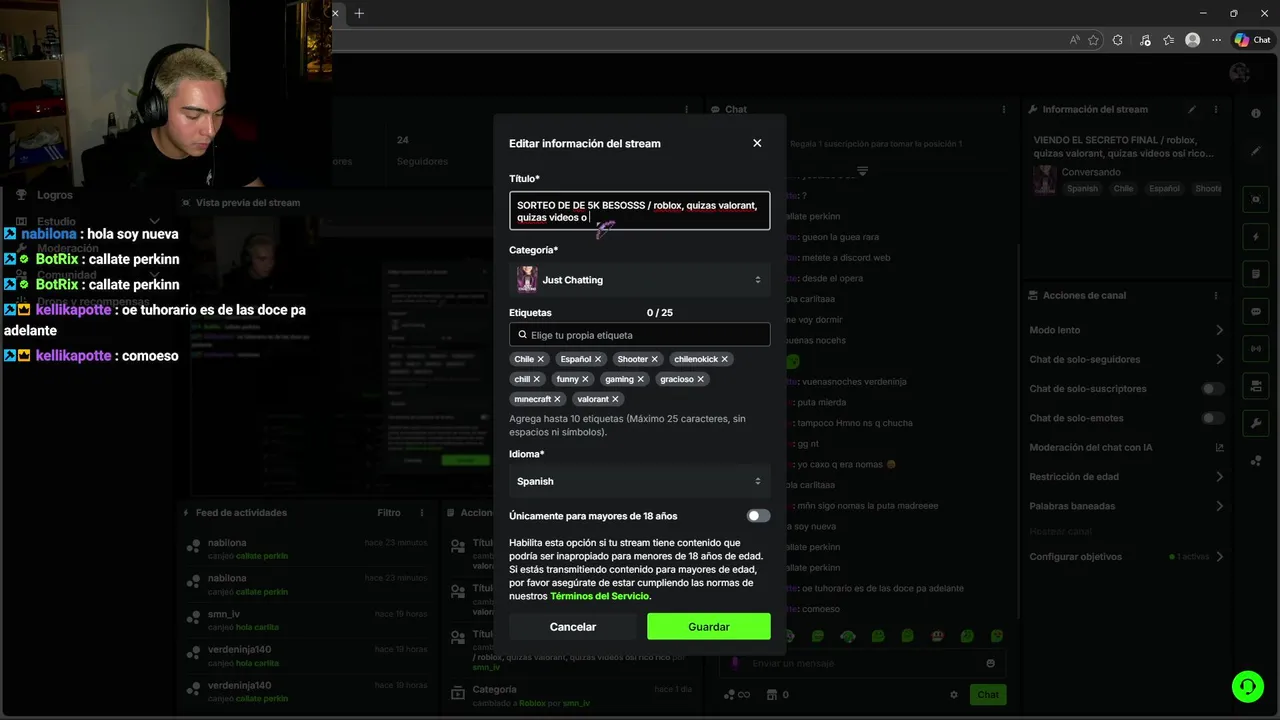Click shop icon below message box

771,695
